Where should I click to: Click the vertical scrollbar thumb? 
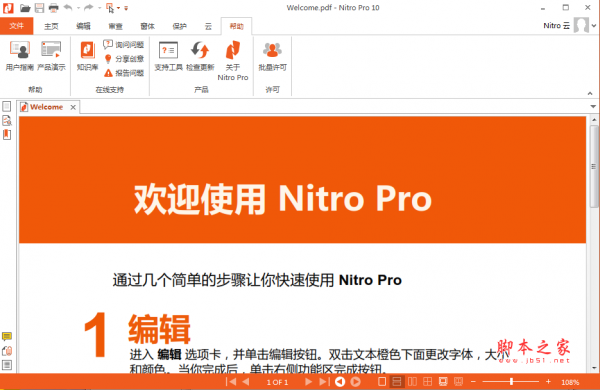click(594, 166)
